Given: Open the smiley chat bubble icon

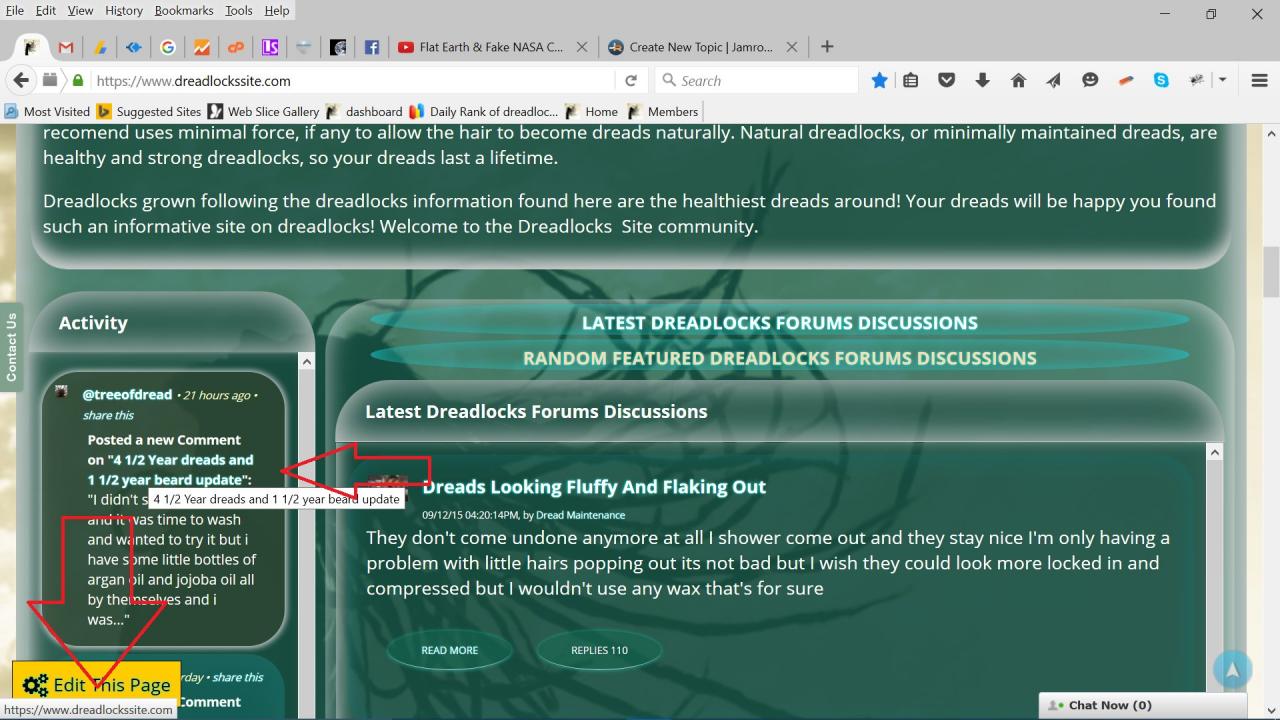Looking at the screenshot, I should pyautogui.click(x=1090, y=81).
